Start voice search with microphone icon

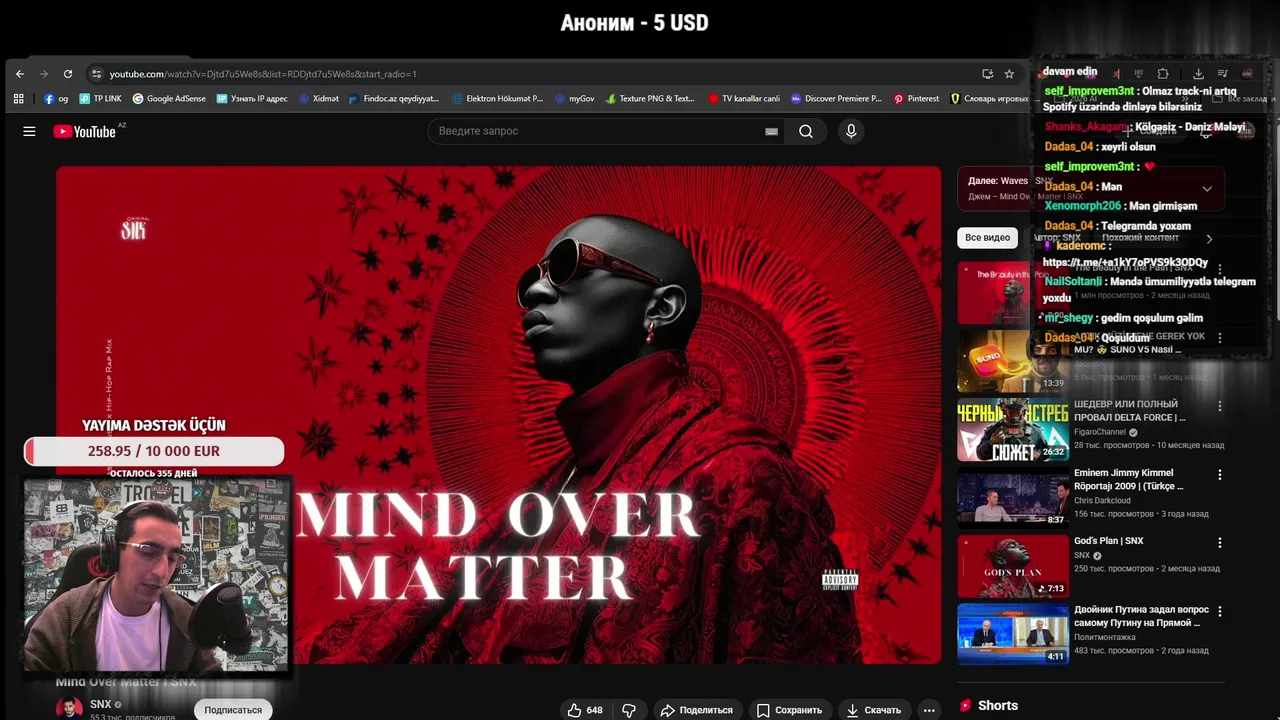click(x=851, y=131)
